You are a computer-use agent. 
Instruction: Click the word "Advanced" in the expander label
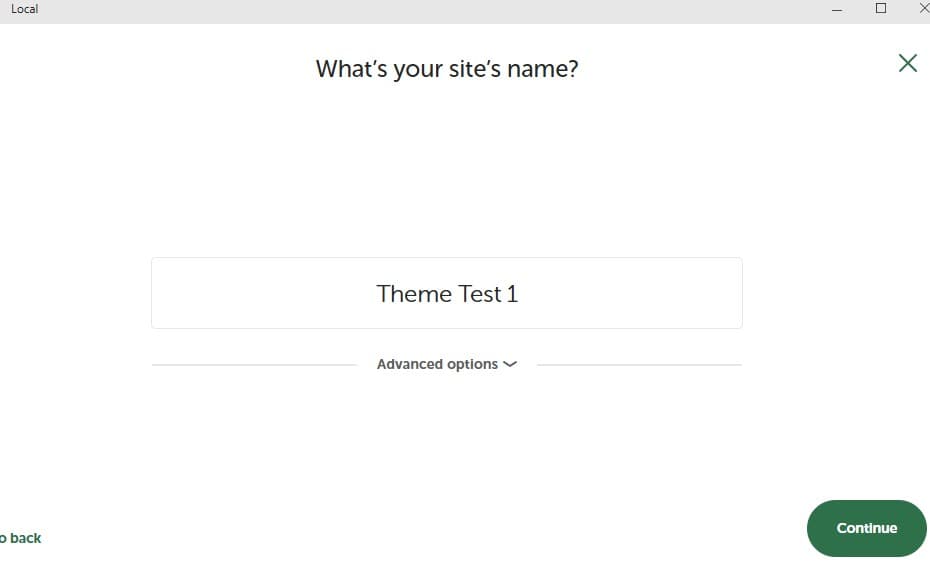[409, 364]
